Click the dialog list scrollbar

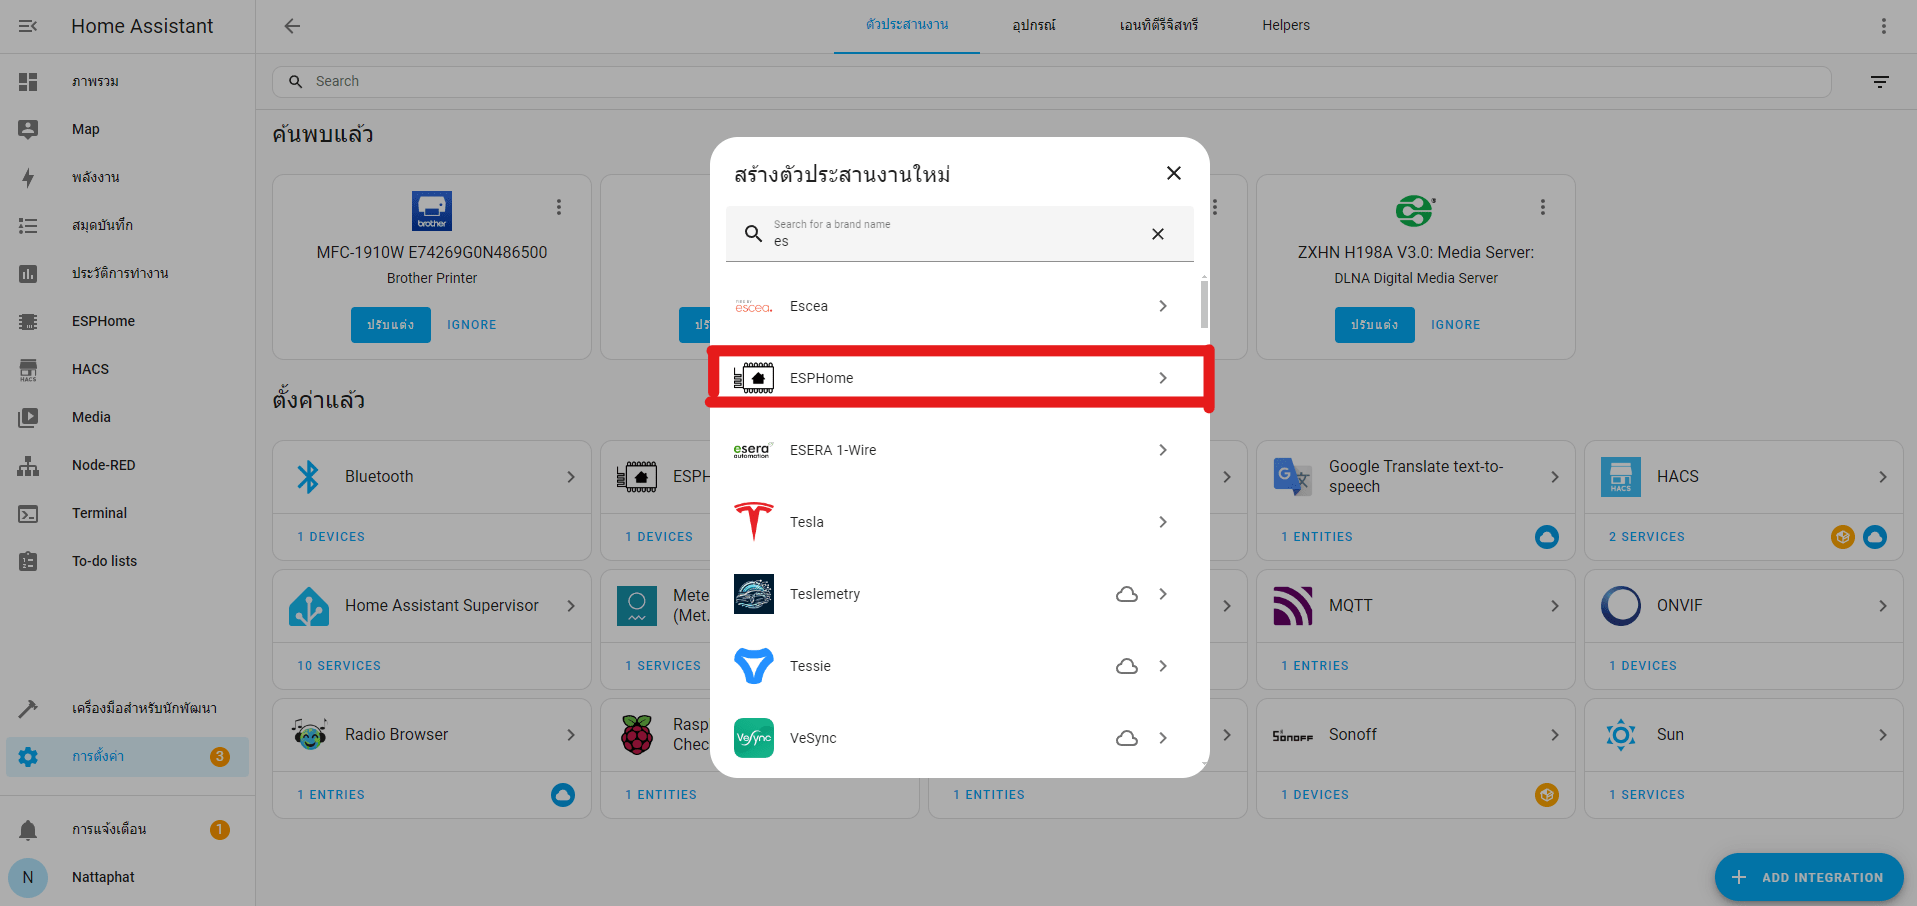coord(1204,304)
